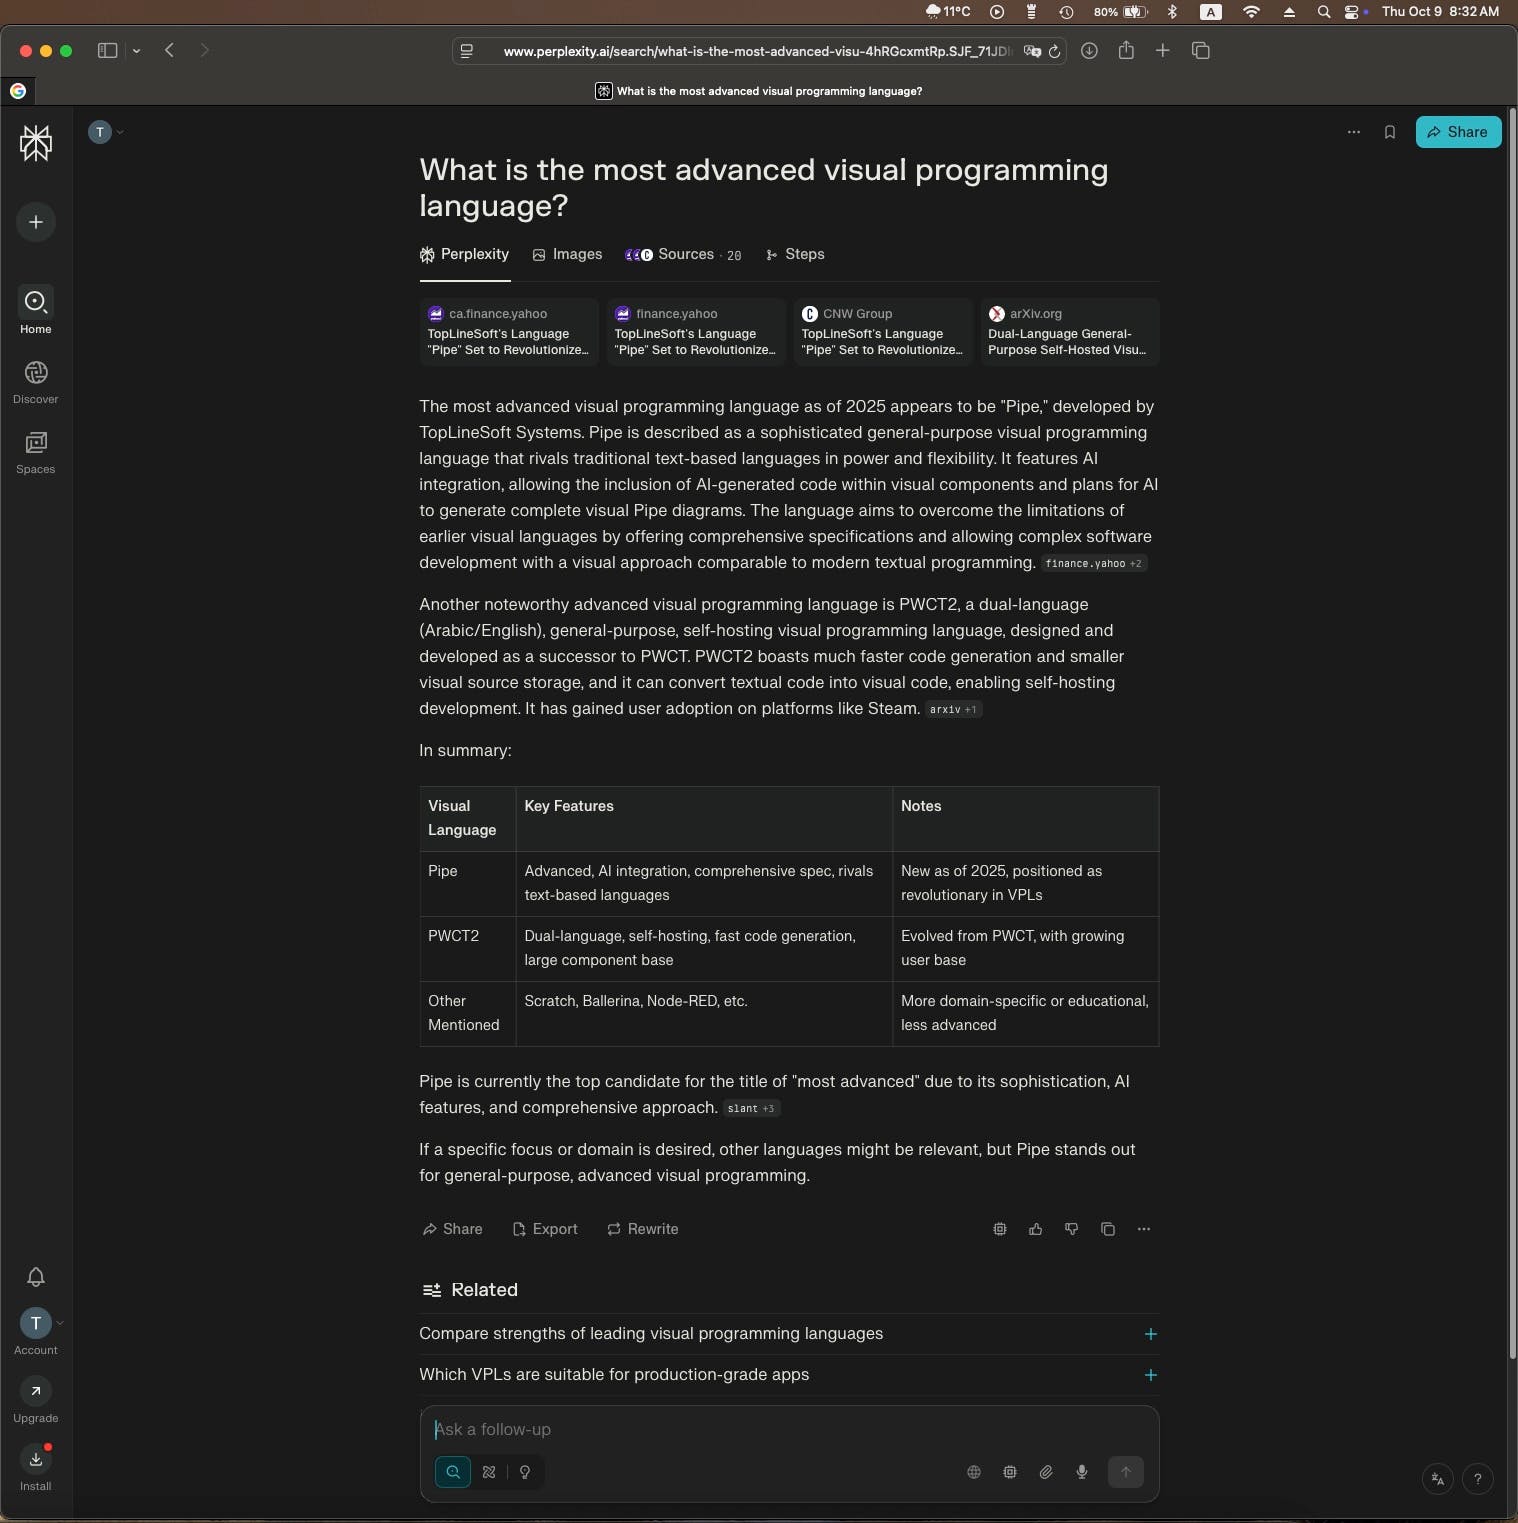Dislike the answer with thumbs down
The width and height of the screenshot is (1518, 1523).
tap(1072, 1229)
